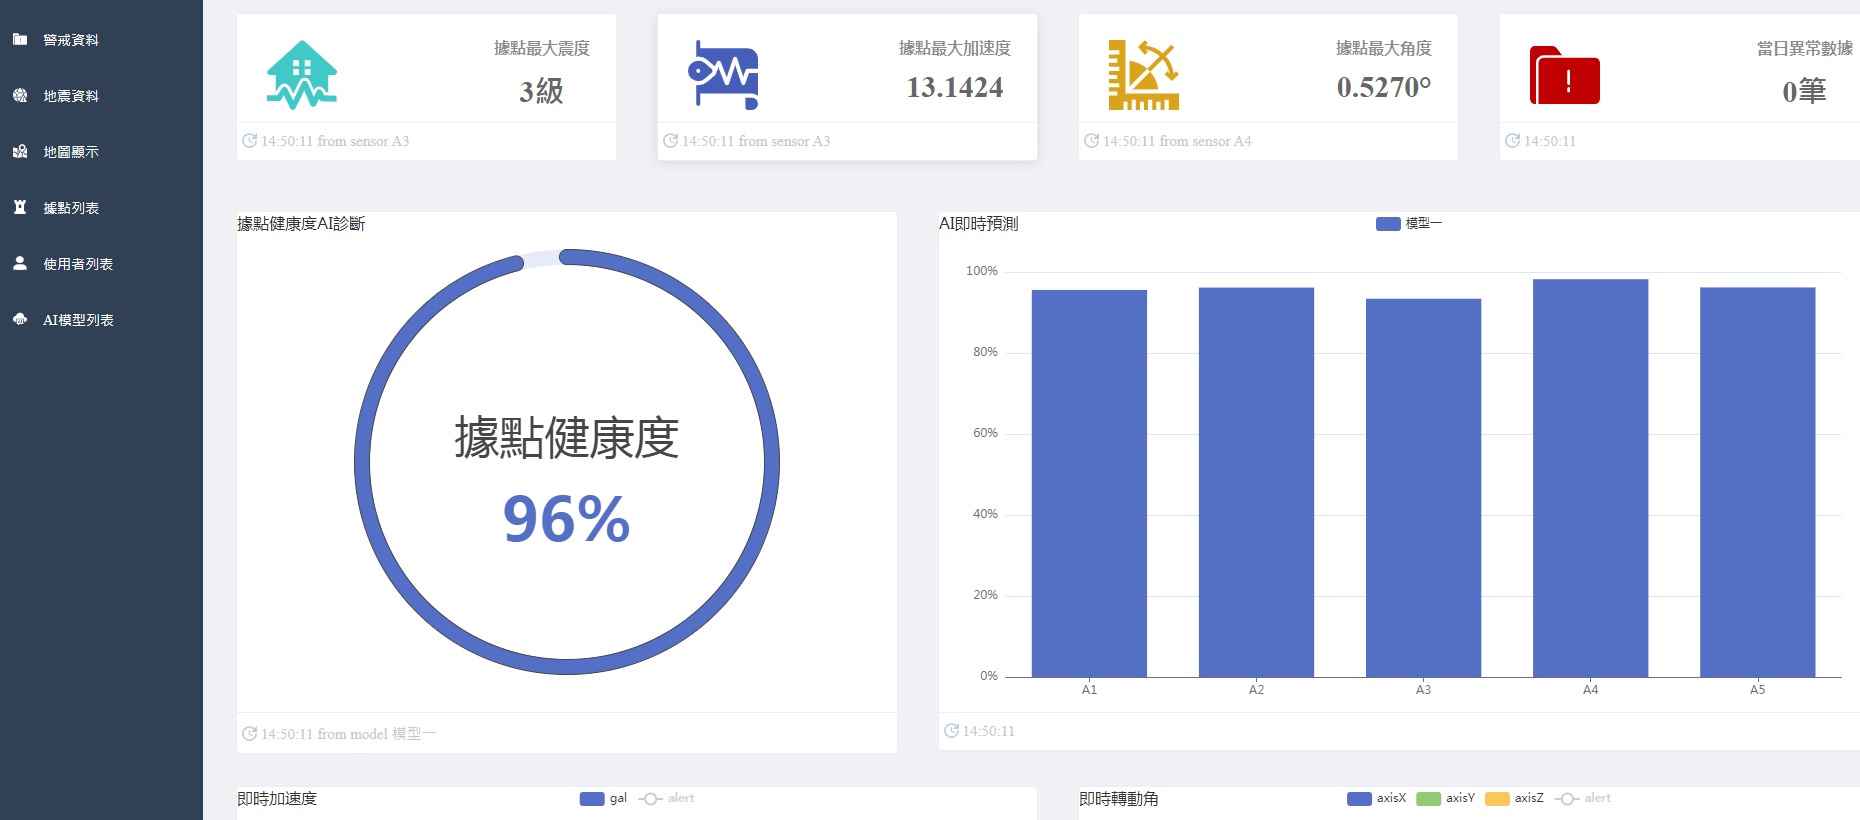Click the 0筆 anomaly count
The width and height of the screenshot is (1860, 820).
[x=1804, y=91]
